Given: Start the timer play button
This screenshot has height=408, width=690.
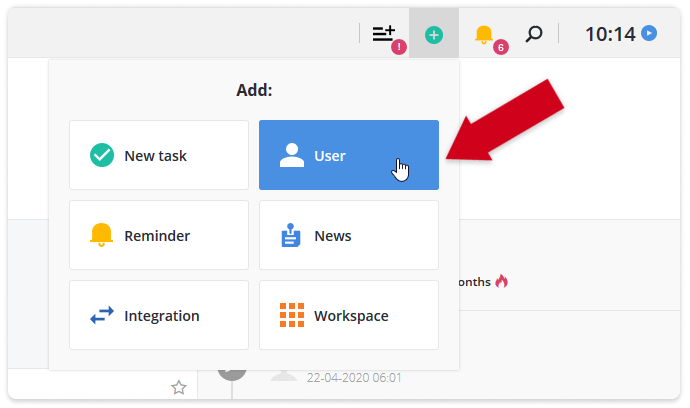Looking at the screenshot, I should pos(649,33).
